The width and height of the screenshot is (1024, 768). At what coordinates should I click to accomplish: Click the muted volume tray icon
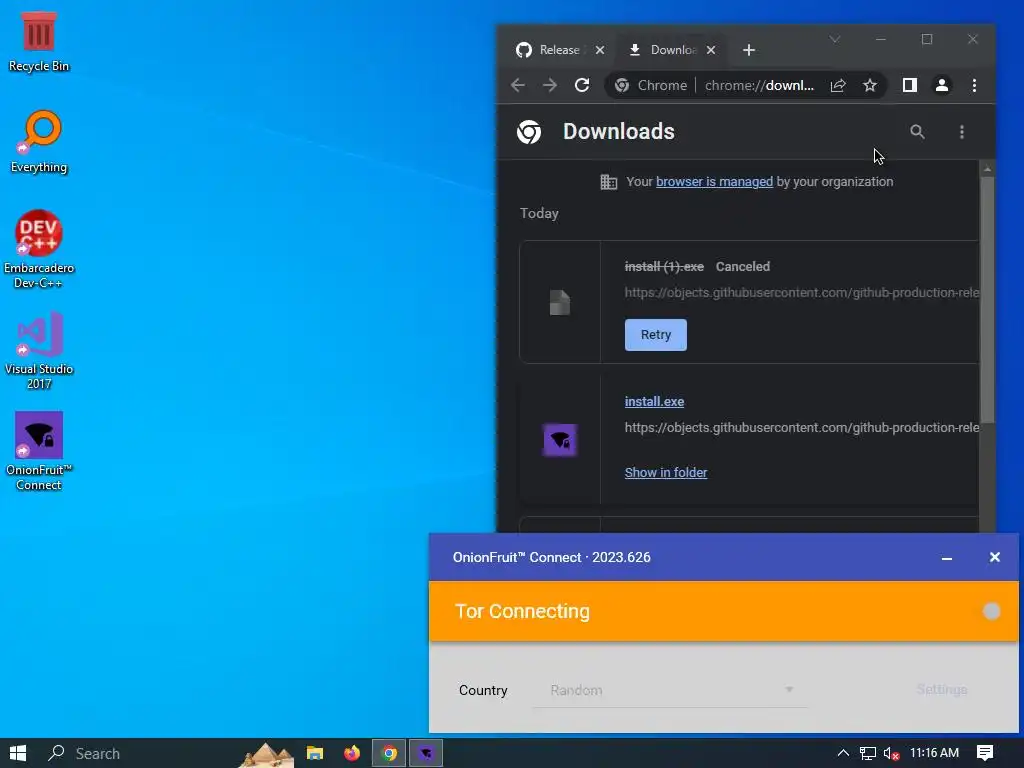[891, 753]
